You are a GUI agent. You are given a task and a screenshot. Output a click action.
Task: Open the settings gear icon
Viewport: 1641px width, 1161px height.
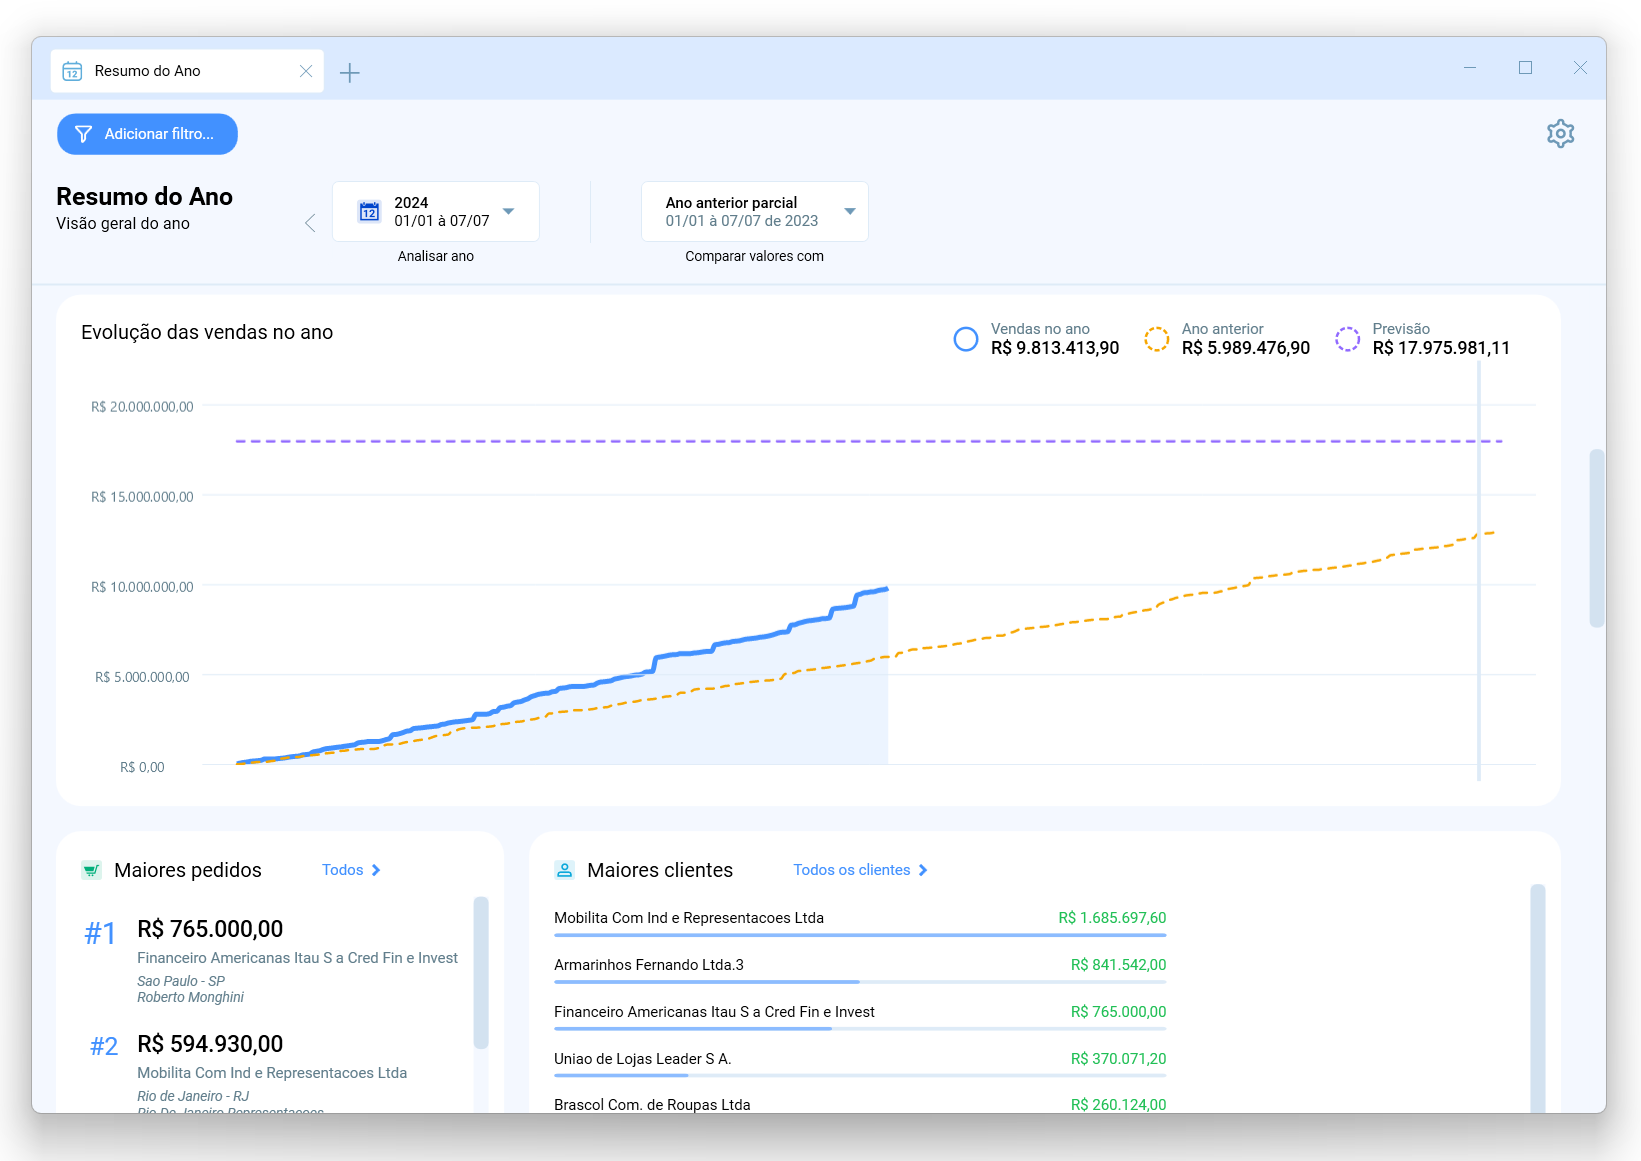[1560, 134]
